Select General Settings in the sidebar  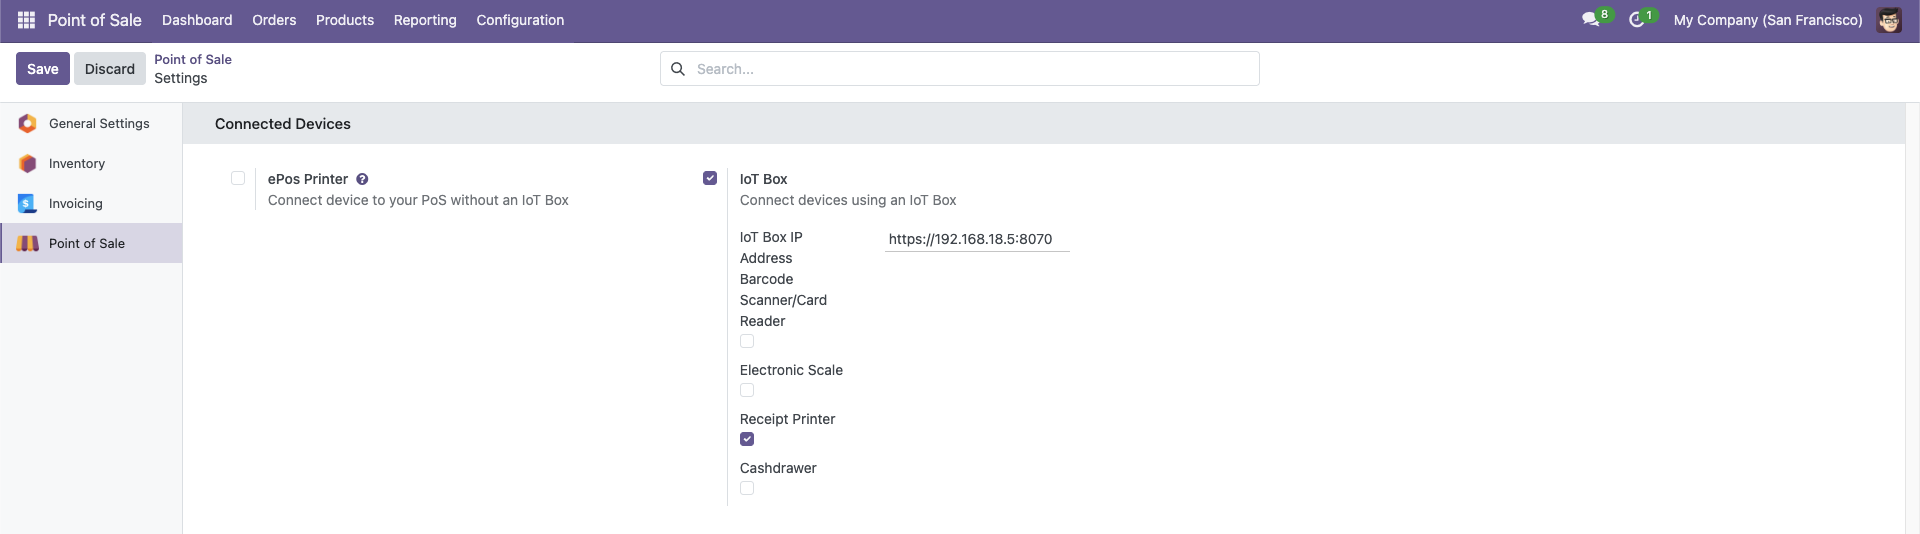[x=91, y=123]
